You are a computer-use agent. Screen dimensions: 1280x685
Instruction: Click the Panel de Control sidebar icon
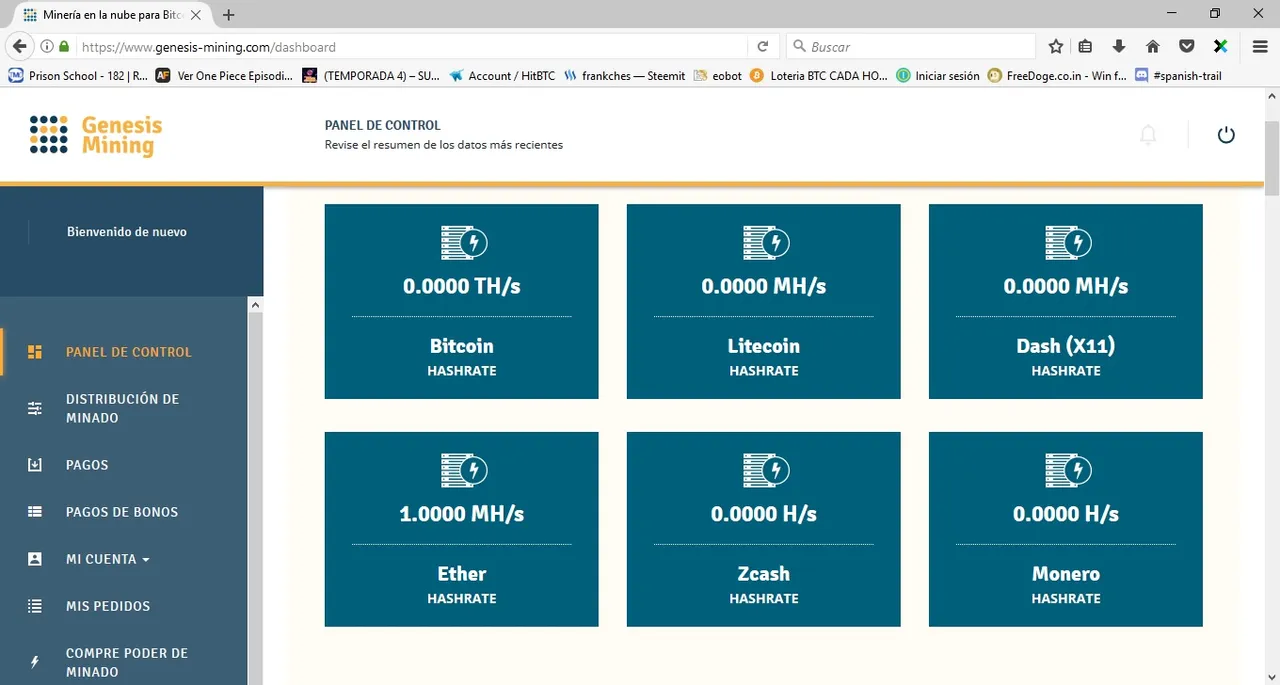35,352
